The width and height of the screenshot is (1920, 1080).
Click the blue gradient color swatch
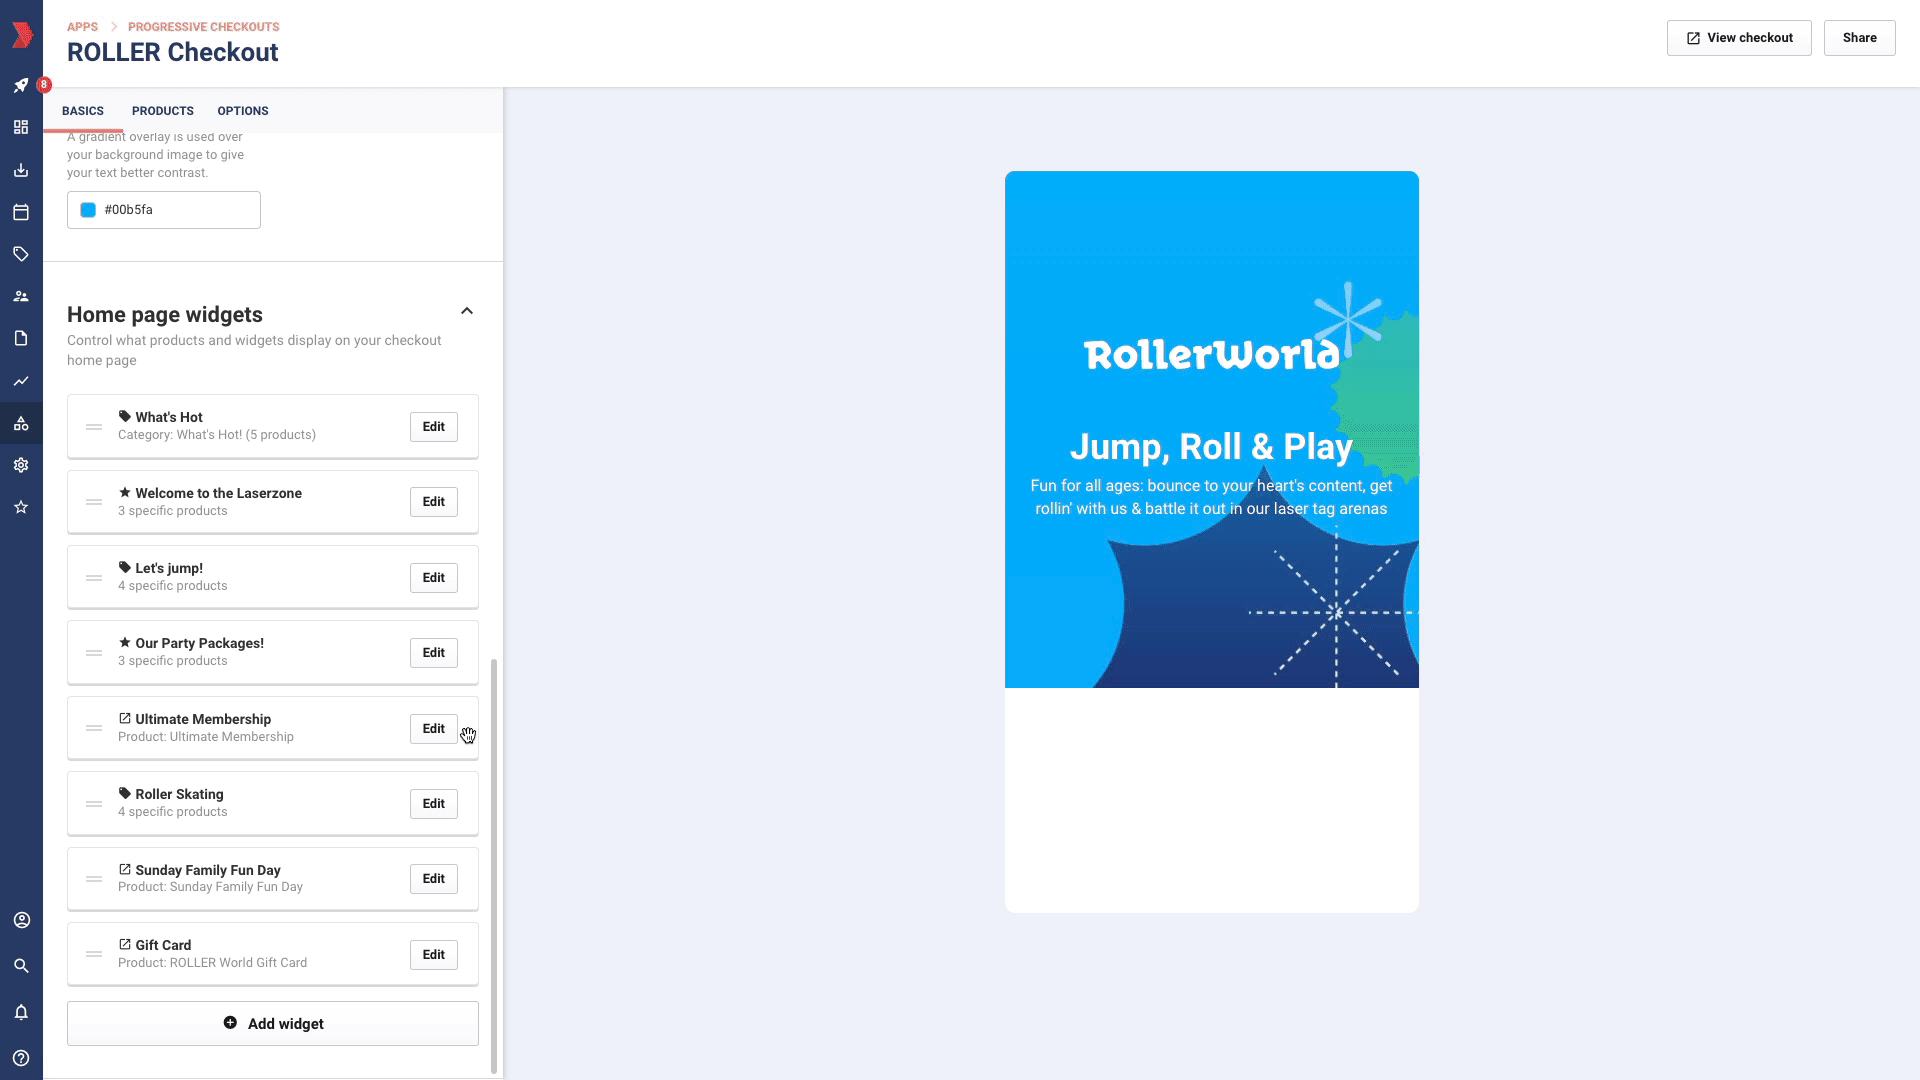(x=88, y=210)
